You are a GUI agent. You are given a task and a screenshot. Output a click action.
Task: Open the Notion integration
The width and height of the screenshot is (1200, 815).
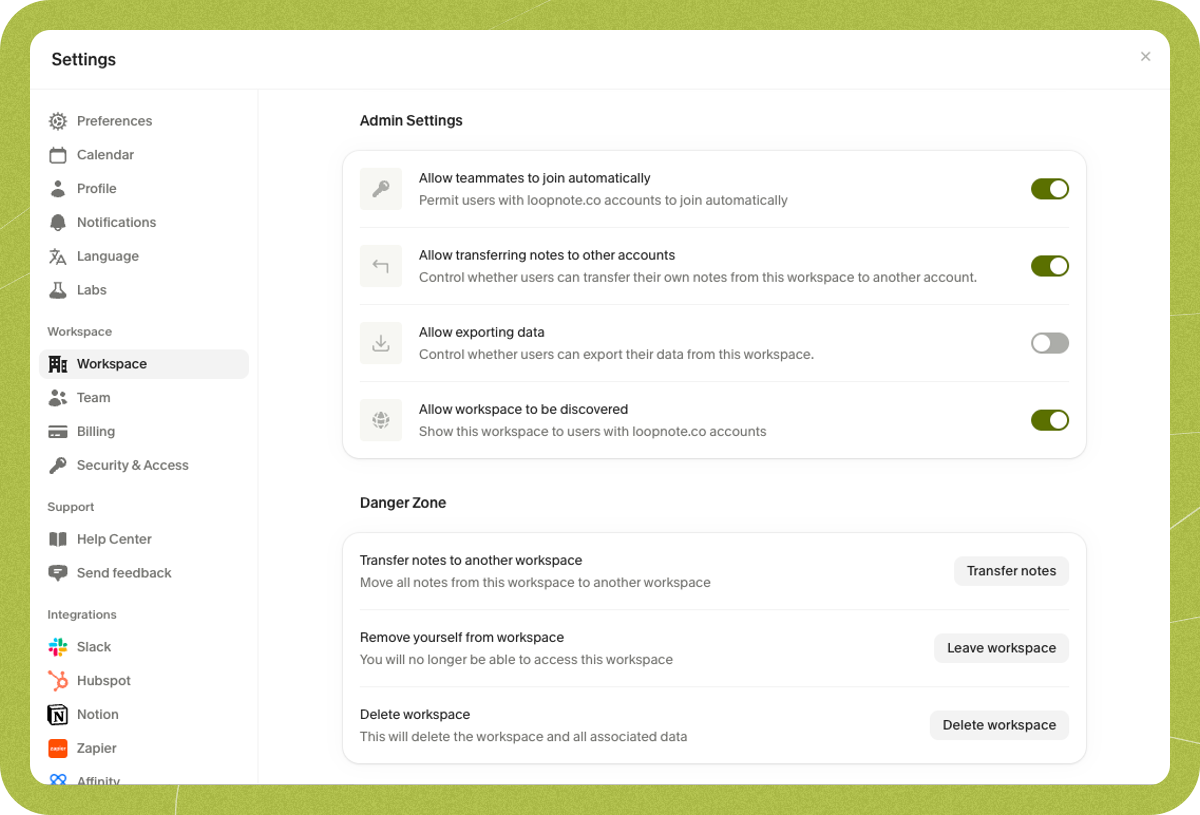pos(97,714)
